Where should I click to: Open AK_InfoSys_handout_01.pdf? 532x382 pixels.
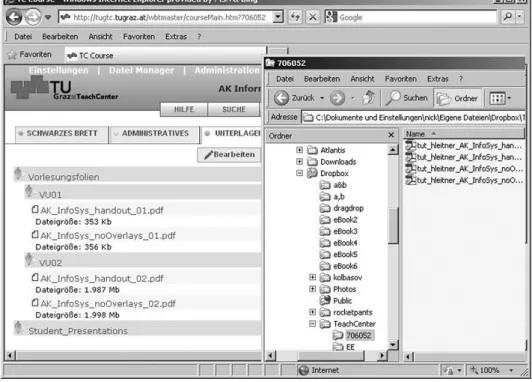(x=102, y=210)
